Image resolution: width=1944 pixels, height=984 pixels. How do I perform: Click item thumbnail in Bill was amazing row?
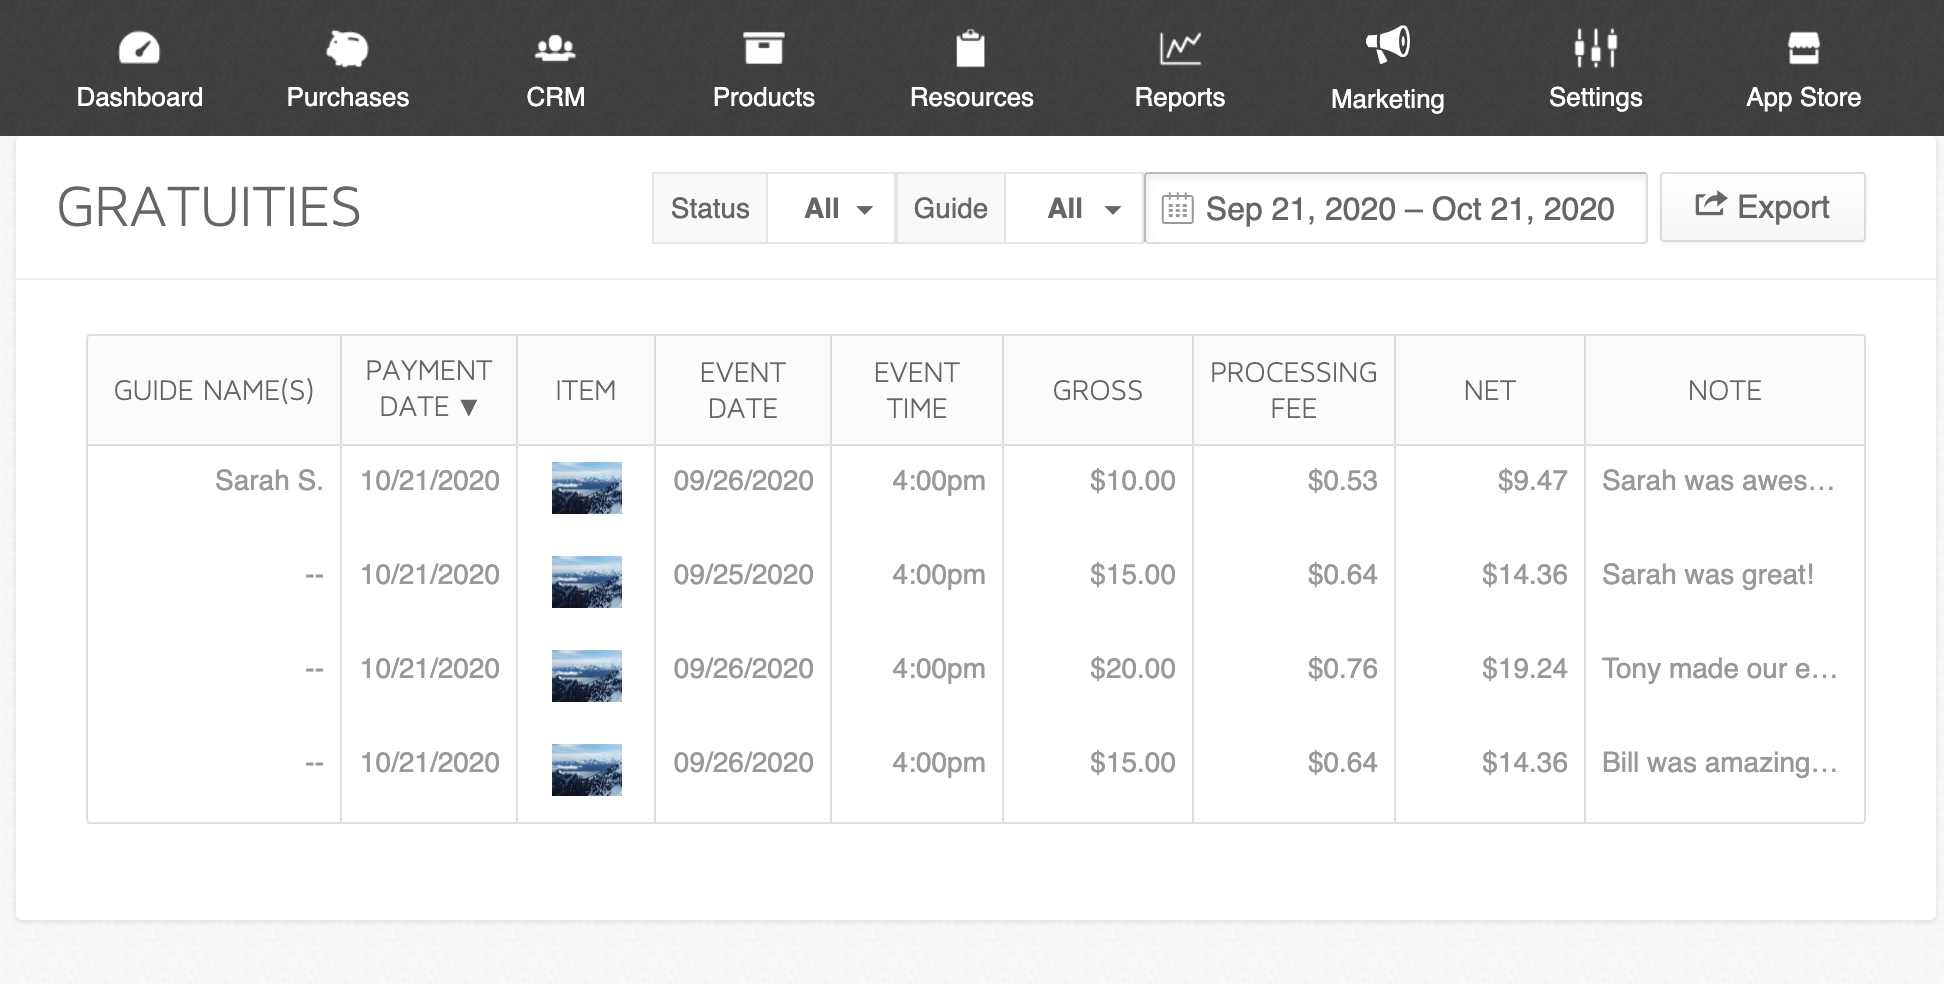pos(587,770)
